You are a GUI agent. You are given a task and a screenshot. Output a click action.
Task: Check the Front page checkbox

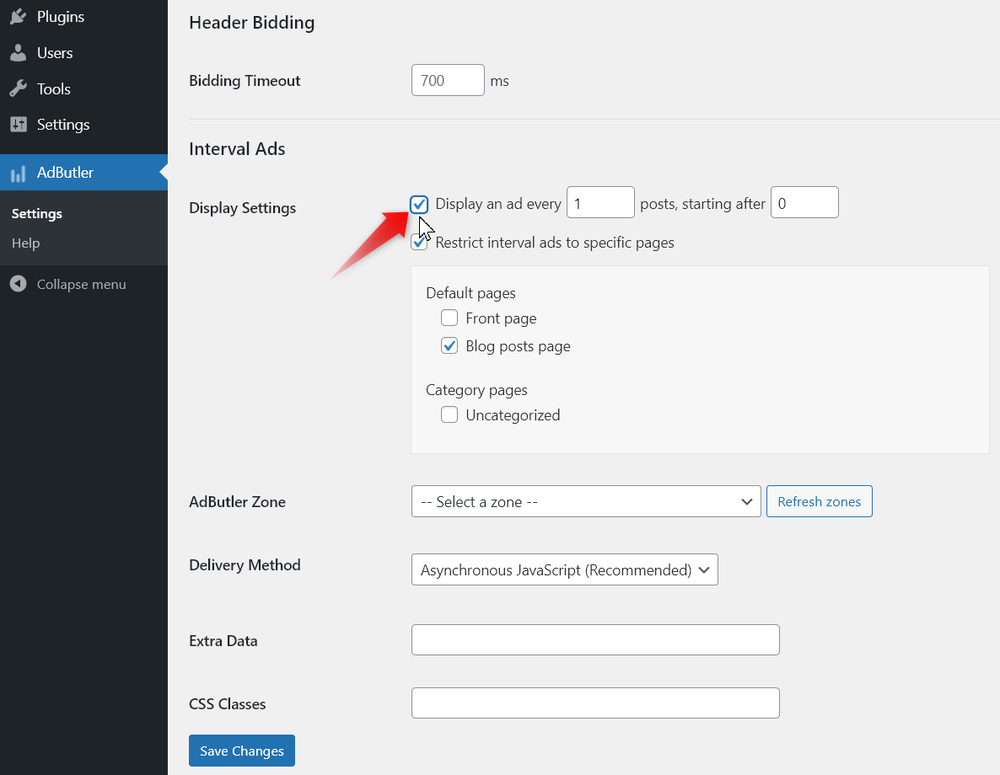449,318
